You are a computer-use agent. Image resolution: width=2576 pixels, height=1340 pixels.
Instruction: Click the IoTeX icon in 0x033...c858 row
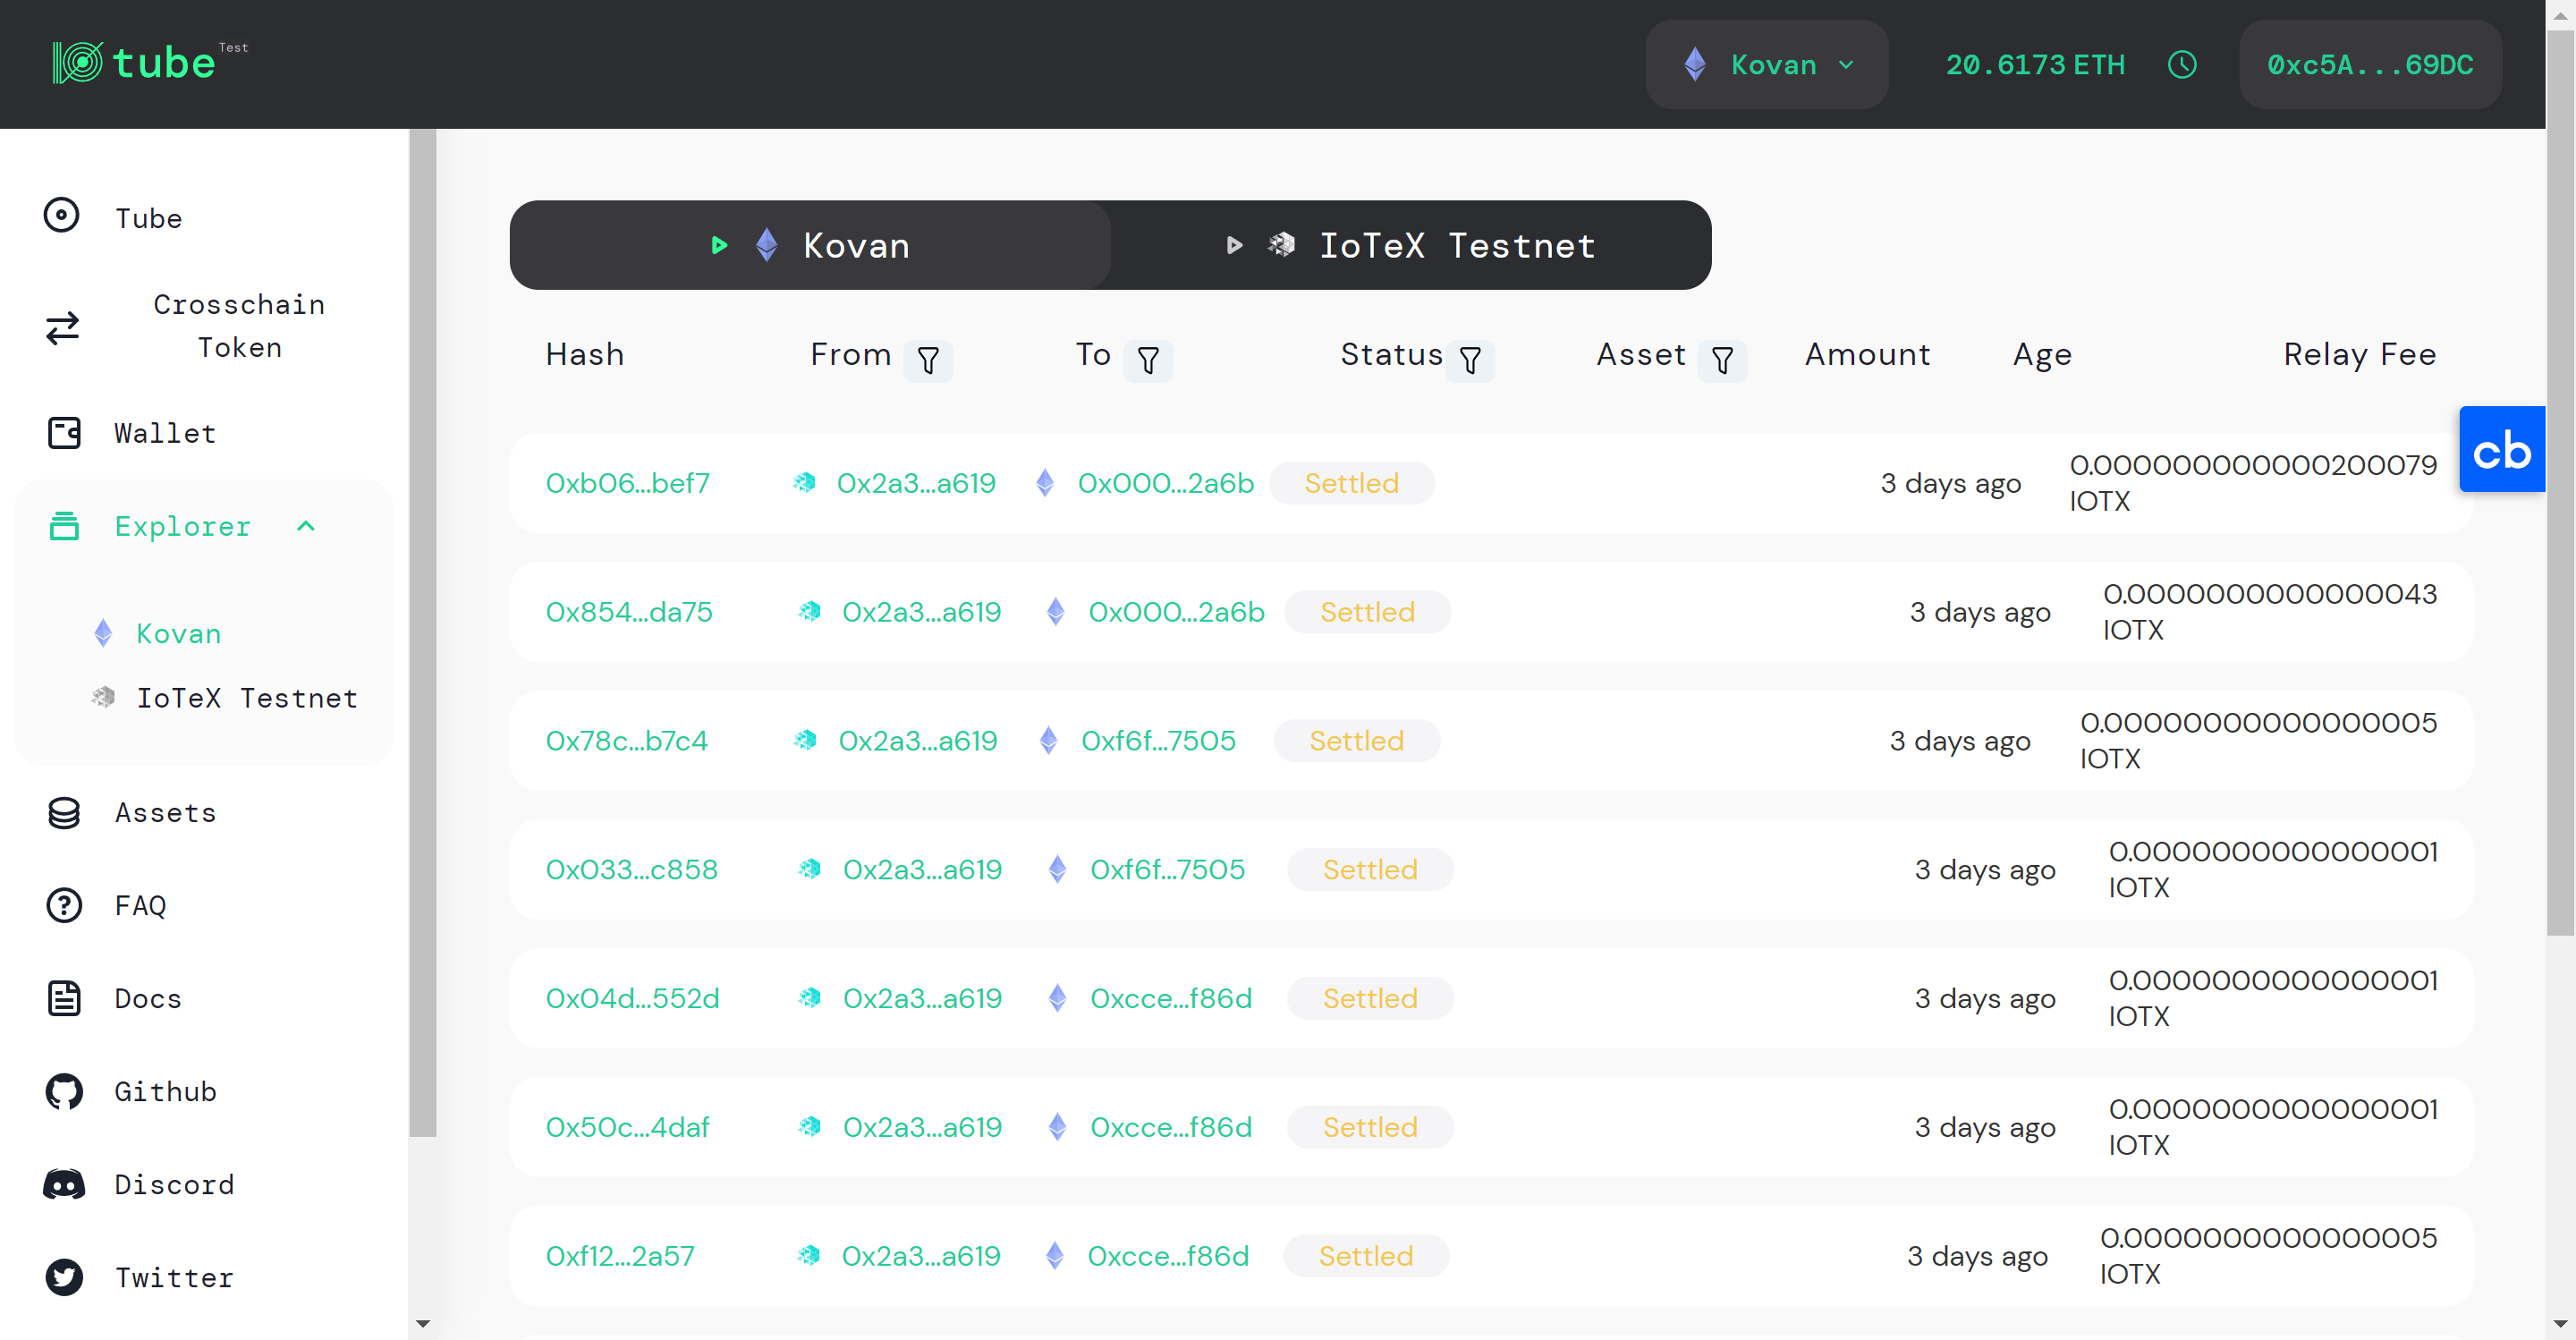[810, 869]
